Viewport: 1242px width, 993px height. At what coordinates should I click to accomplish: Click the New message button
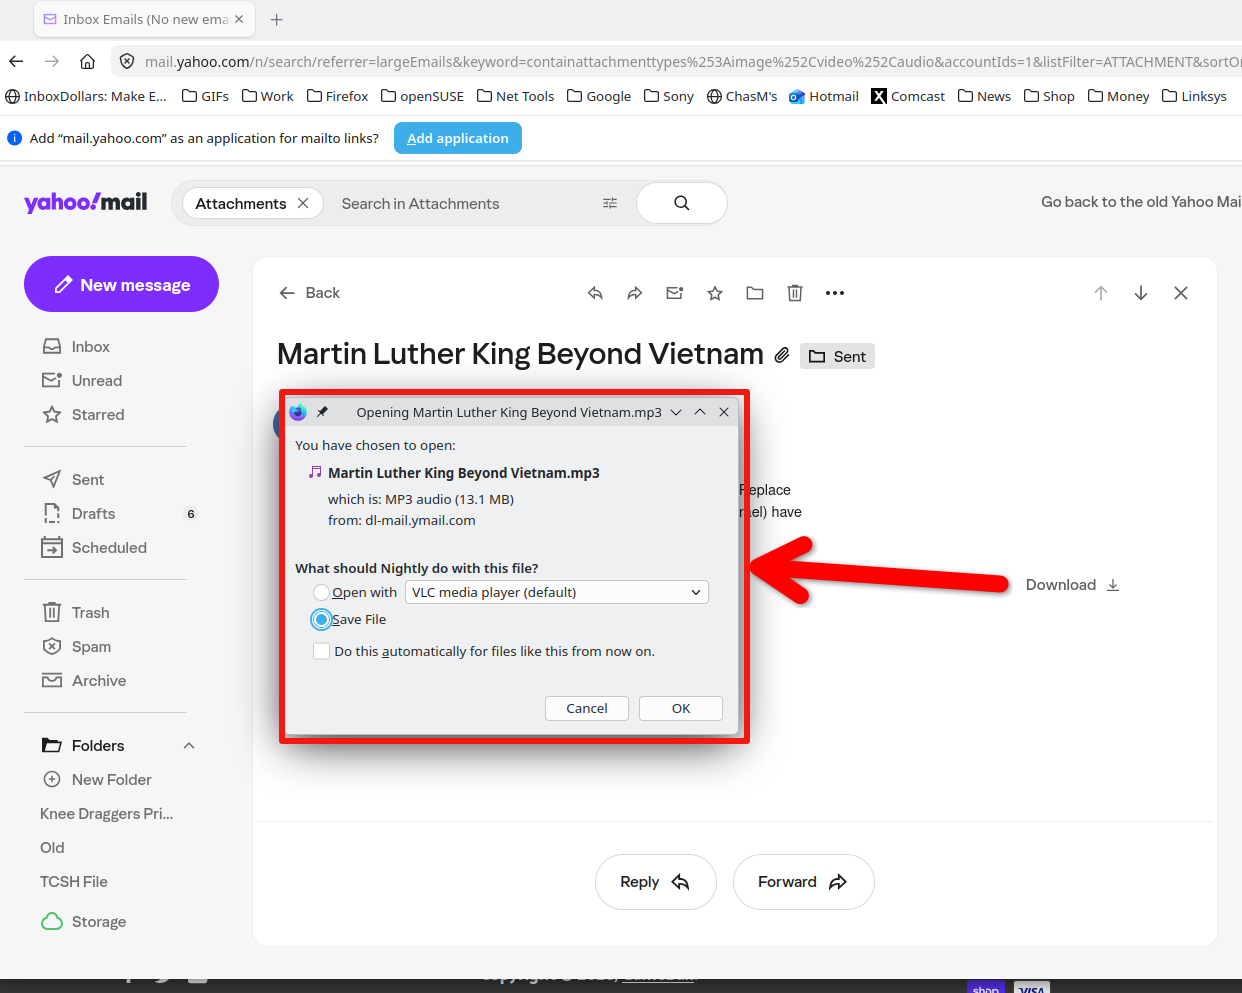[121, 285]
